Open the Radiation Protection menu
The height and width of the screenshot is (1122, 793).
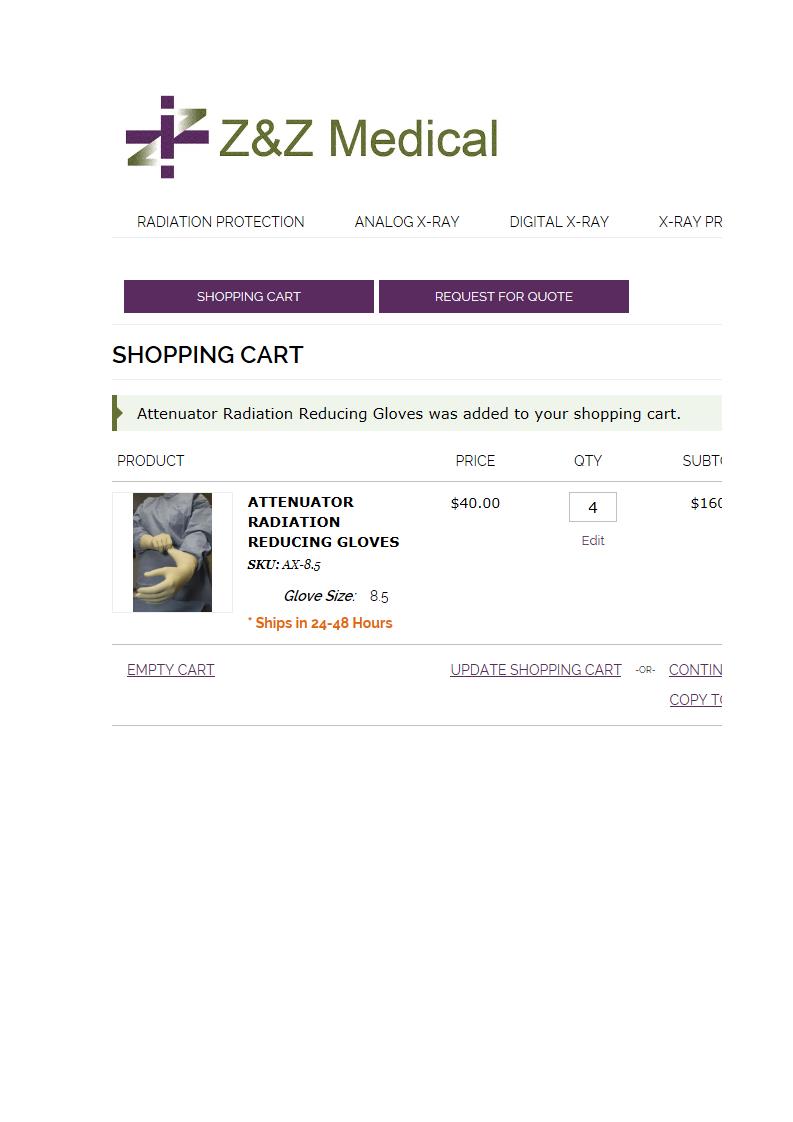click(x=220, y=222)
